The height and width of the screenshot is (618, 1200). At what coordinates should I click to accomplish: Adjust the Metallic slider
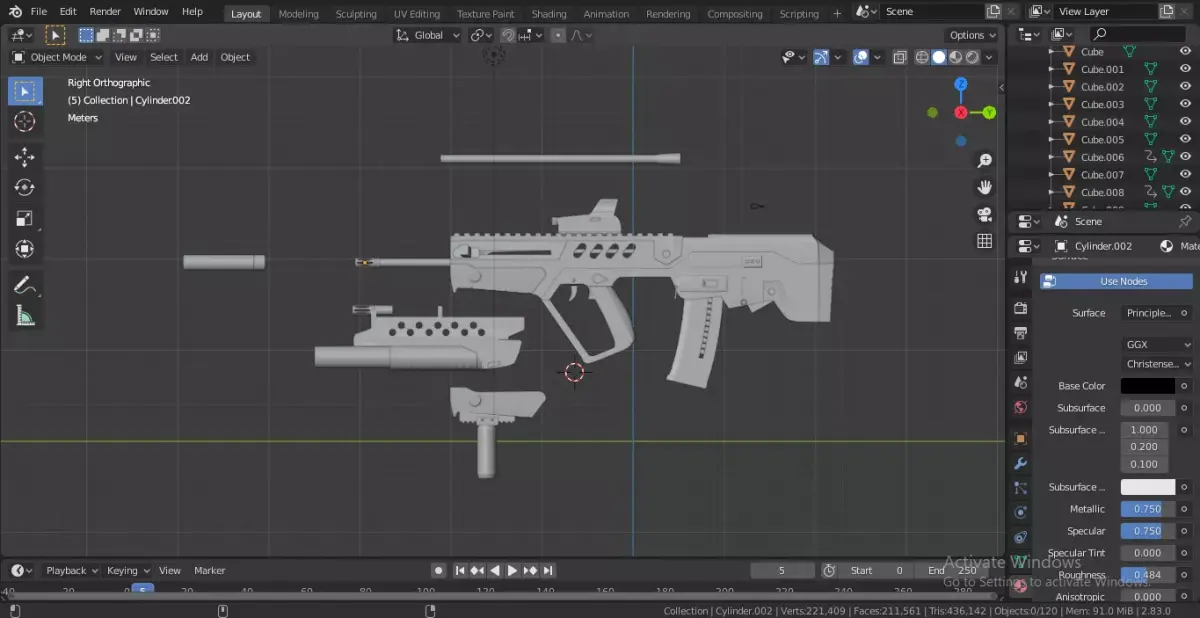click(1147, 509)
